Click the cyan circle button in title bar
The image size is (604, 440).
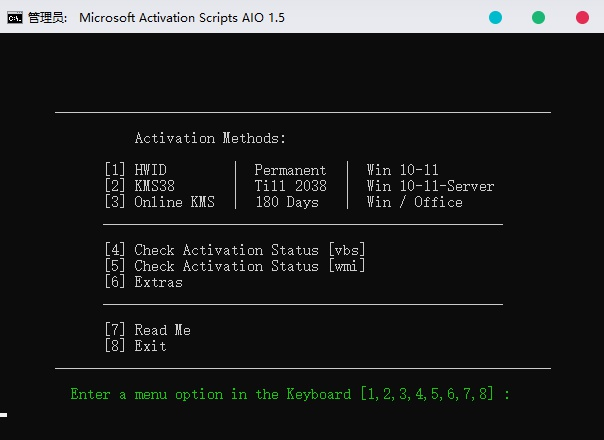point(495,17)
